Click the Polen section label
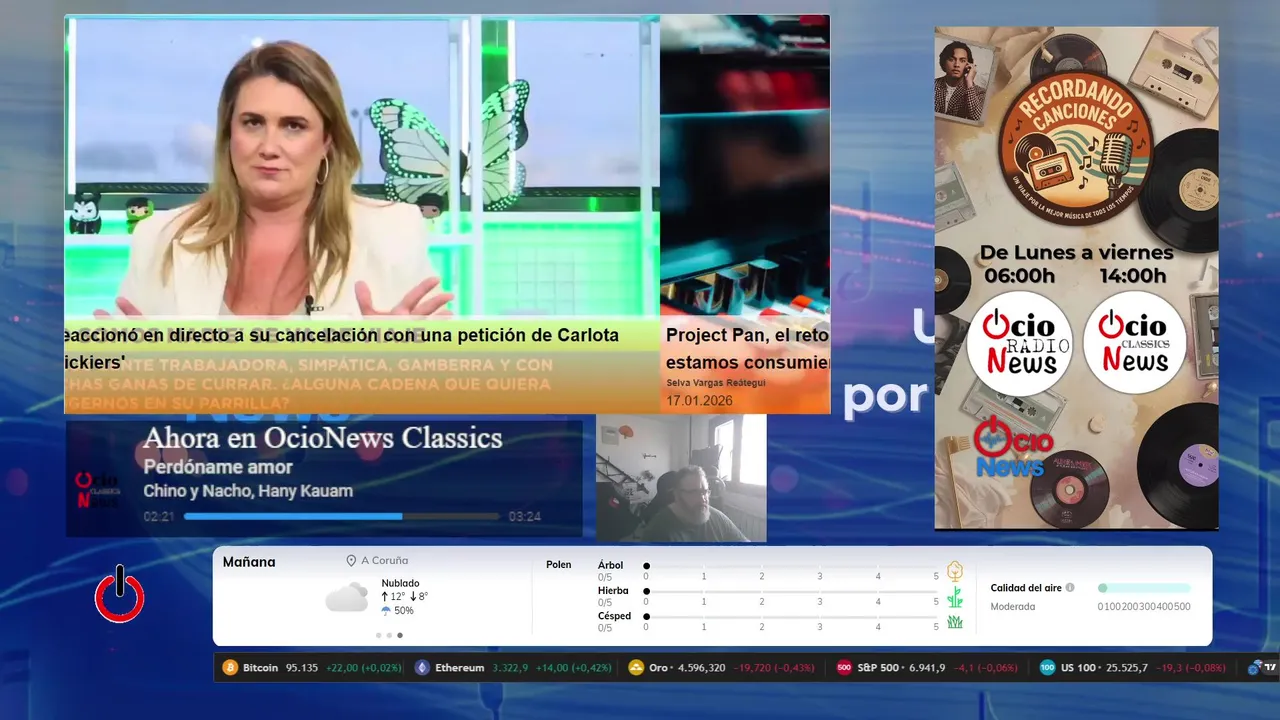The image size is (1280, 720). click(x=559, y=565)
